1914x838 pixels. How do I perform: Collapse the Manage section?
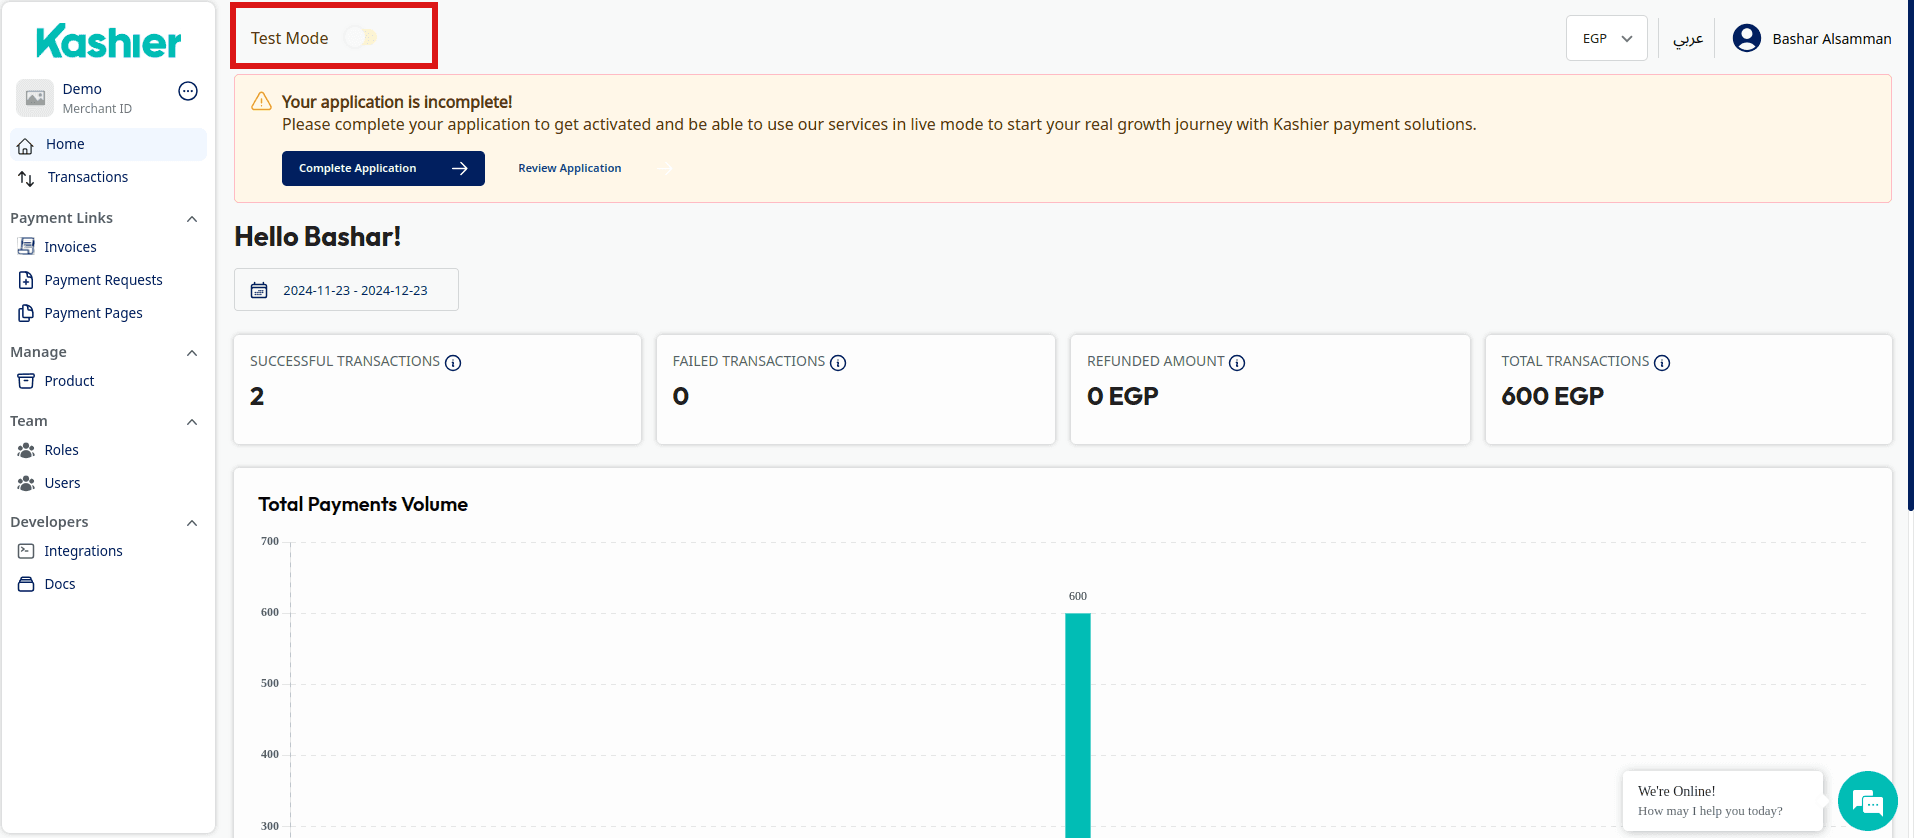192,353
